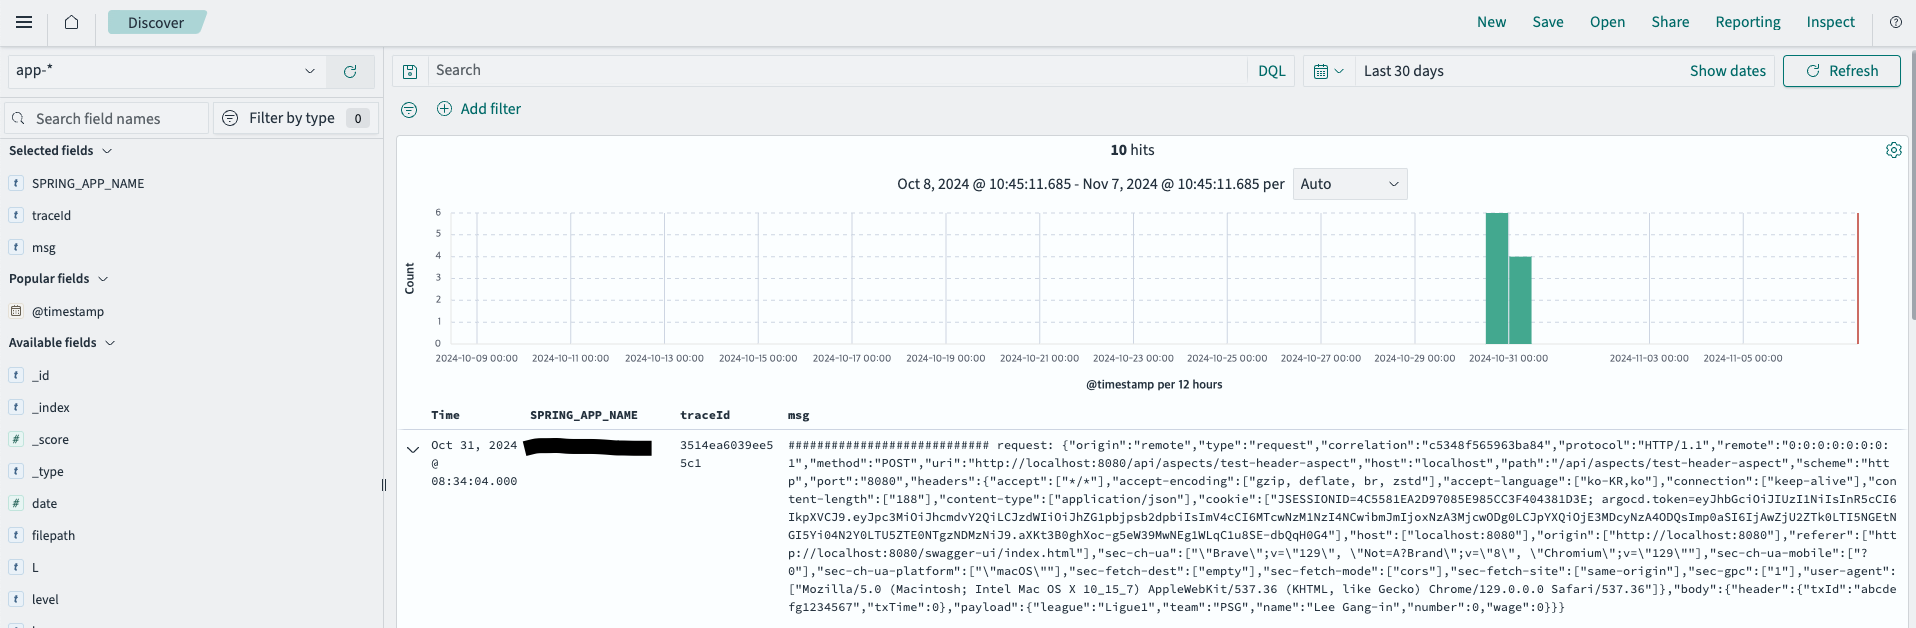Click the Refresh button

(1841, 71)
